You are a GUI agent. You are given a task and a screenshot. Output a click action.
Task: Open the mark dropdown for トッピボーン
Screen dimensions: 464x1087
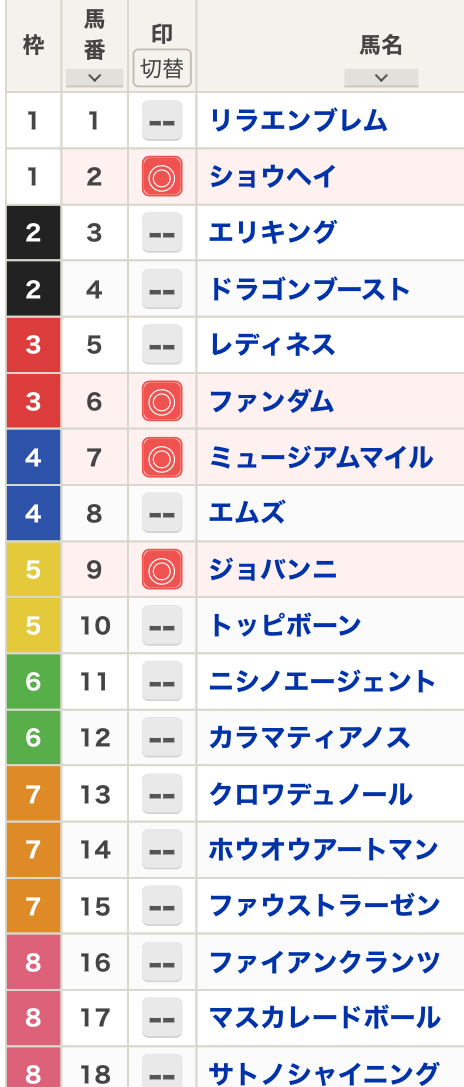pos(162,625)
